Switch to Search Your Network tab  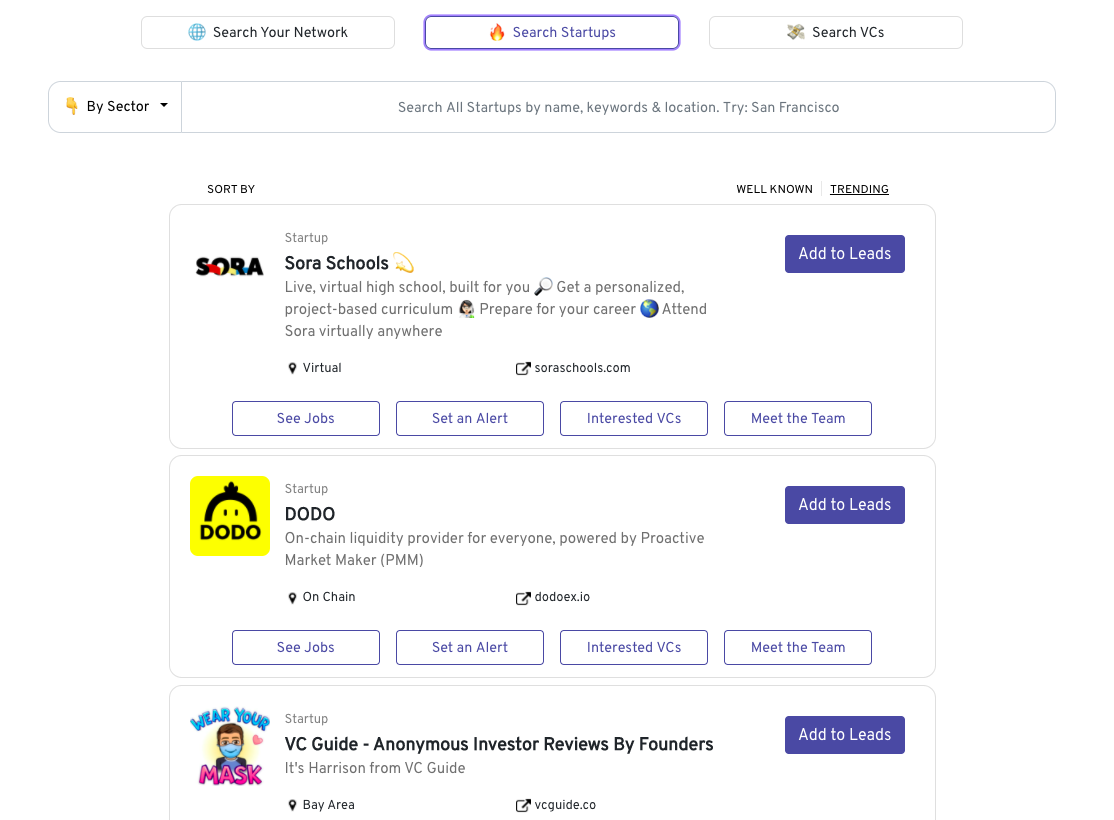pos(268,32)
